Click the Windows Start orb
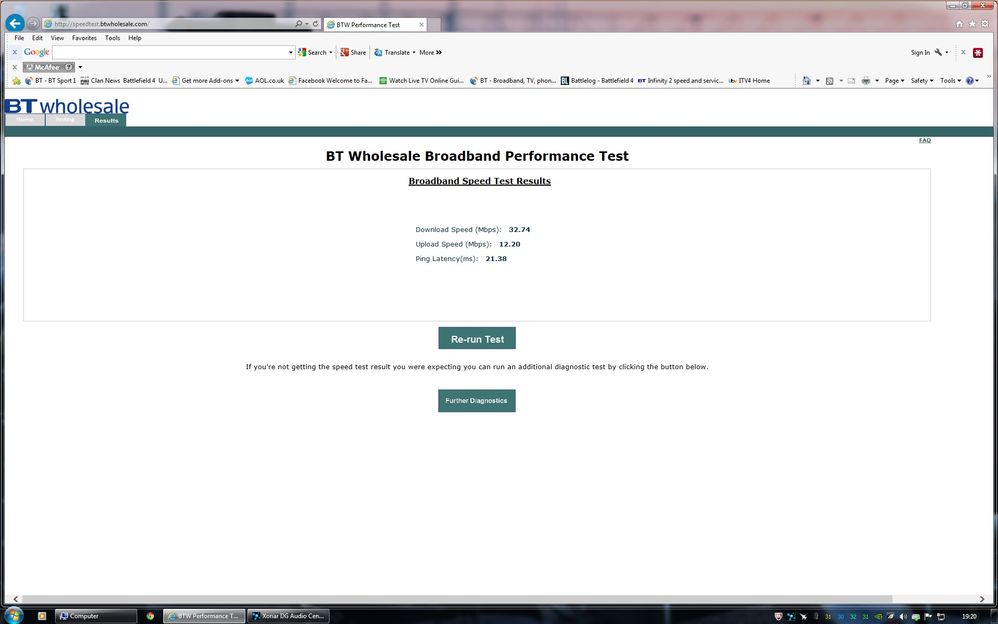 pos(13,615)
